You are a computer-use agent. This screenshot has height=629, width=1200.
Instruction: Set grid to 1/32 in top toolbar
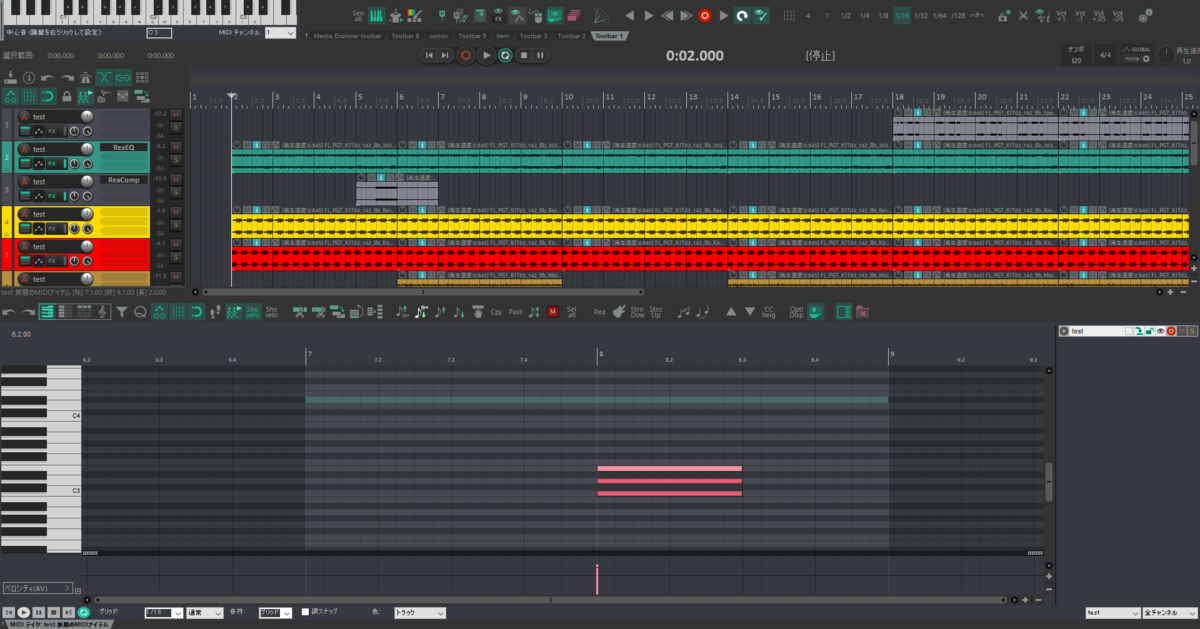(x=921, y=15)
